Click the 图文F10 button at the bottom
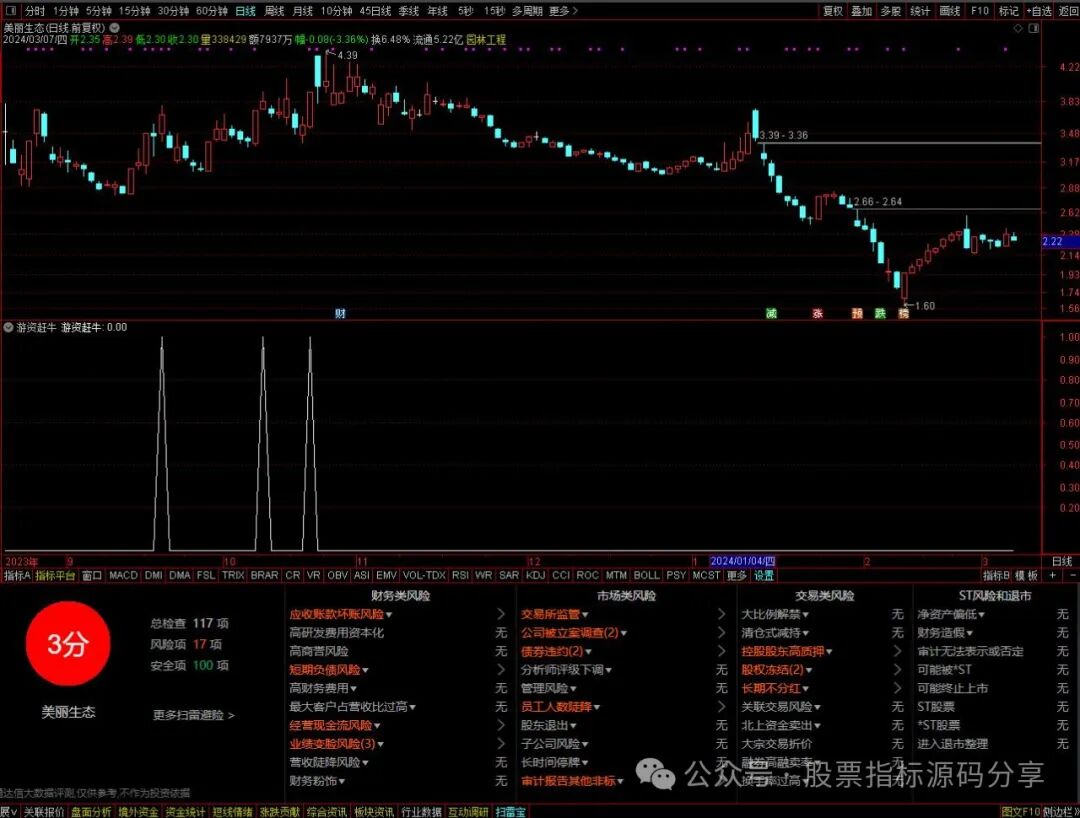The image size is (1080, 818). [1020, 812]
